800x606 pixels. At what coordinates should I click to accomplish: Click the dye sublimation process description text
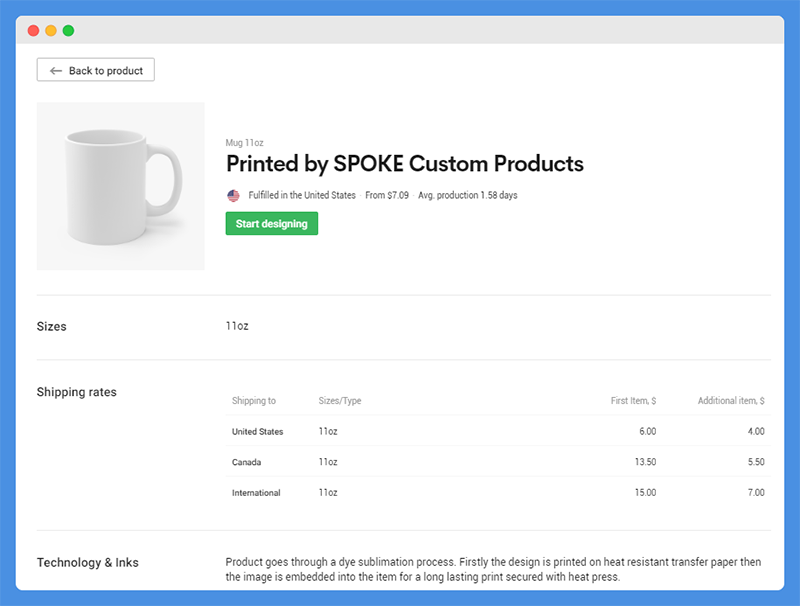493,569
